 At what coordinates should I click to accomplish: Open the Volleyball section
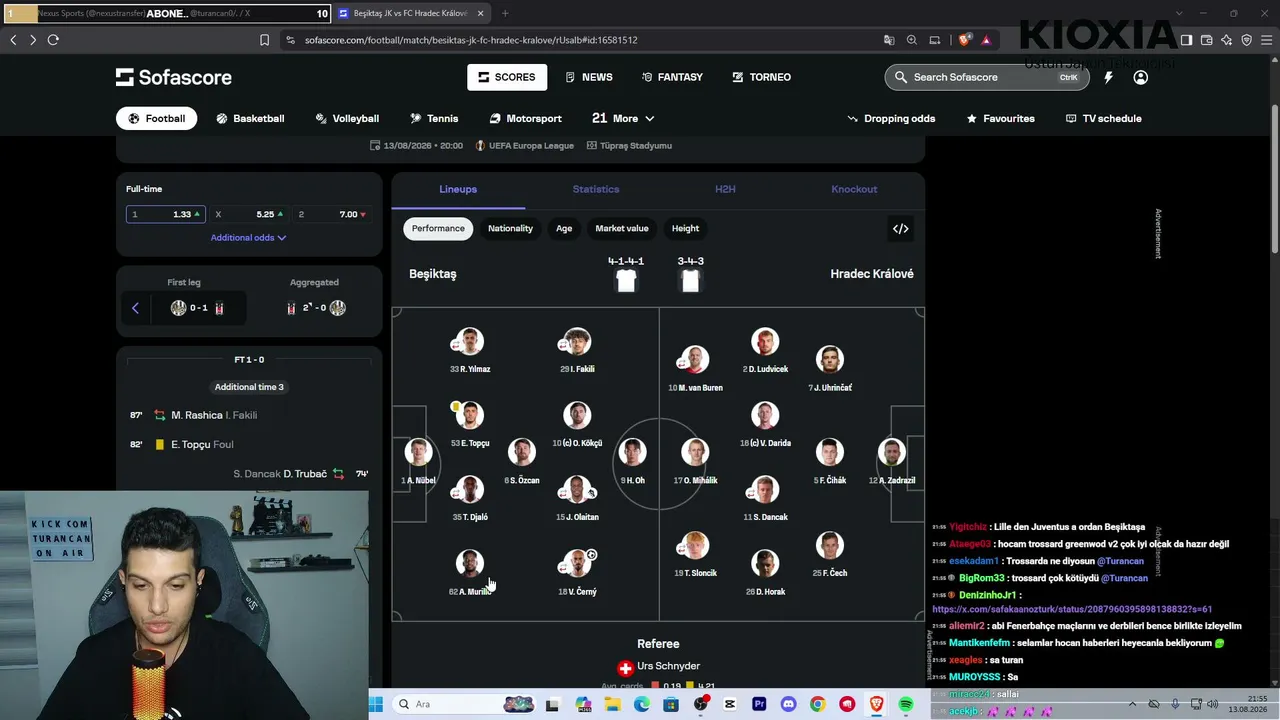(x=347, y=118)
